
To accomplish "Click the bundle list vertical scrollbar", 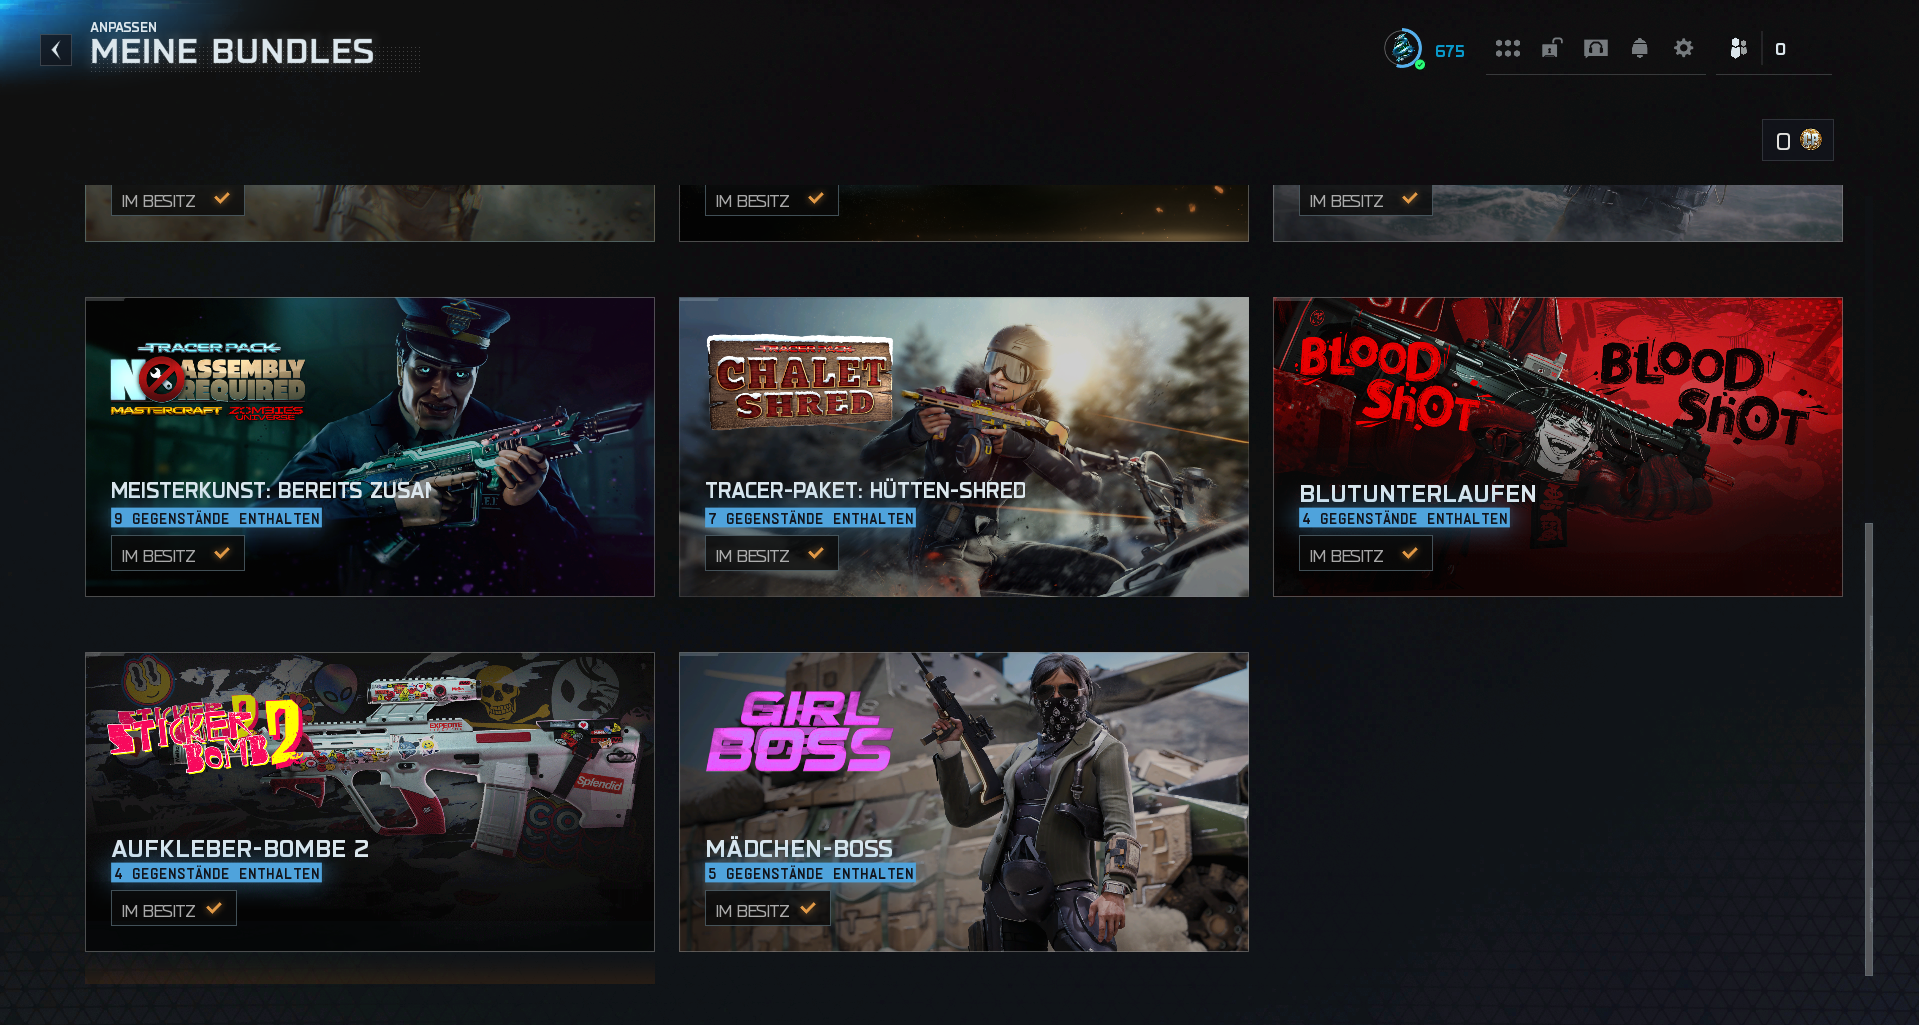I will (1868, 748).
